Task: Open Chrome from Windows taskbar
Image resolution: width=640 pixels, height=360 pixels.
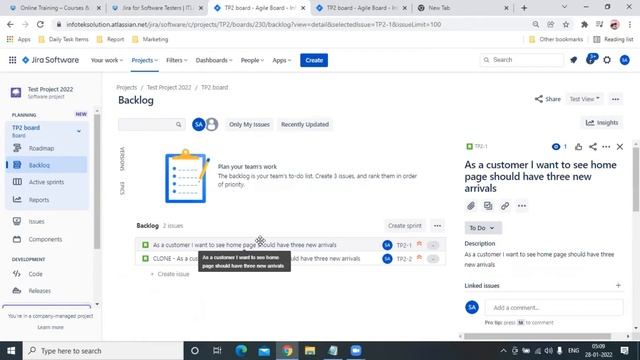Action: [287, 351]
